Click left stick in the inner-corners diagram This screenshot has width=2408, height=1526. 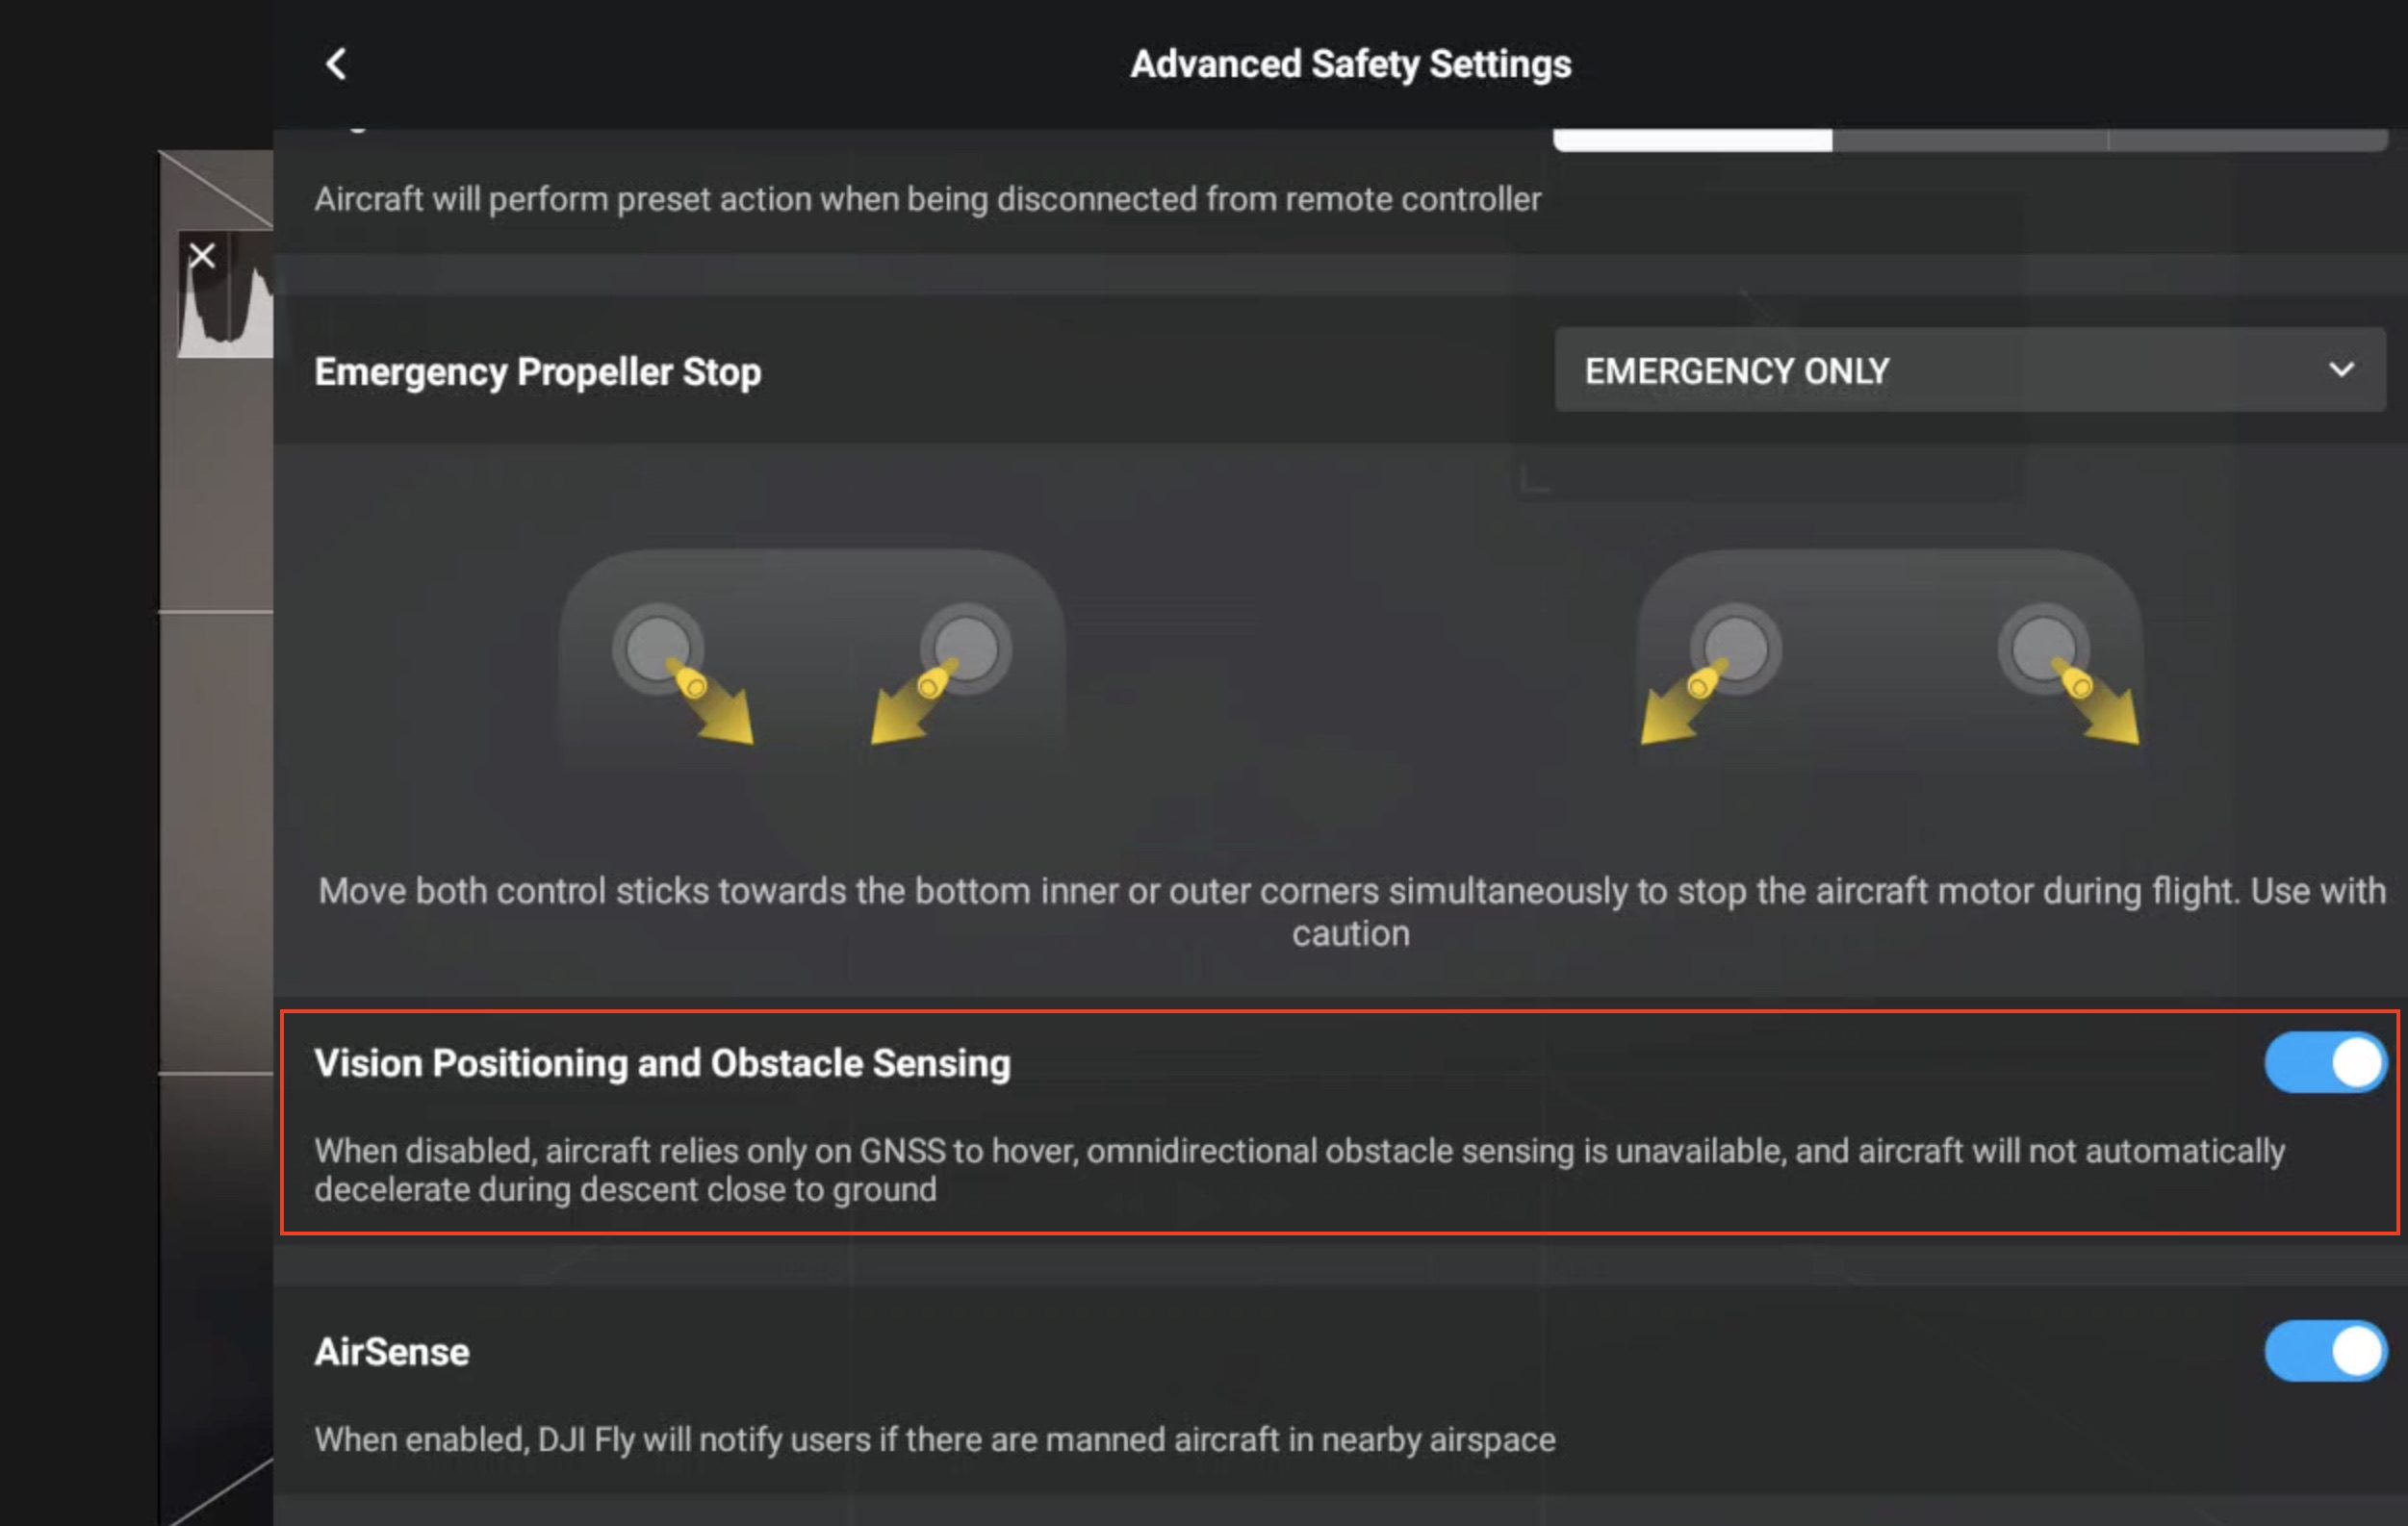[x=658, y=649]
